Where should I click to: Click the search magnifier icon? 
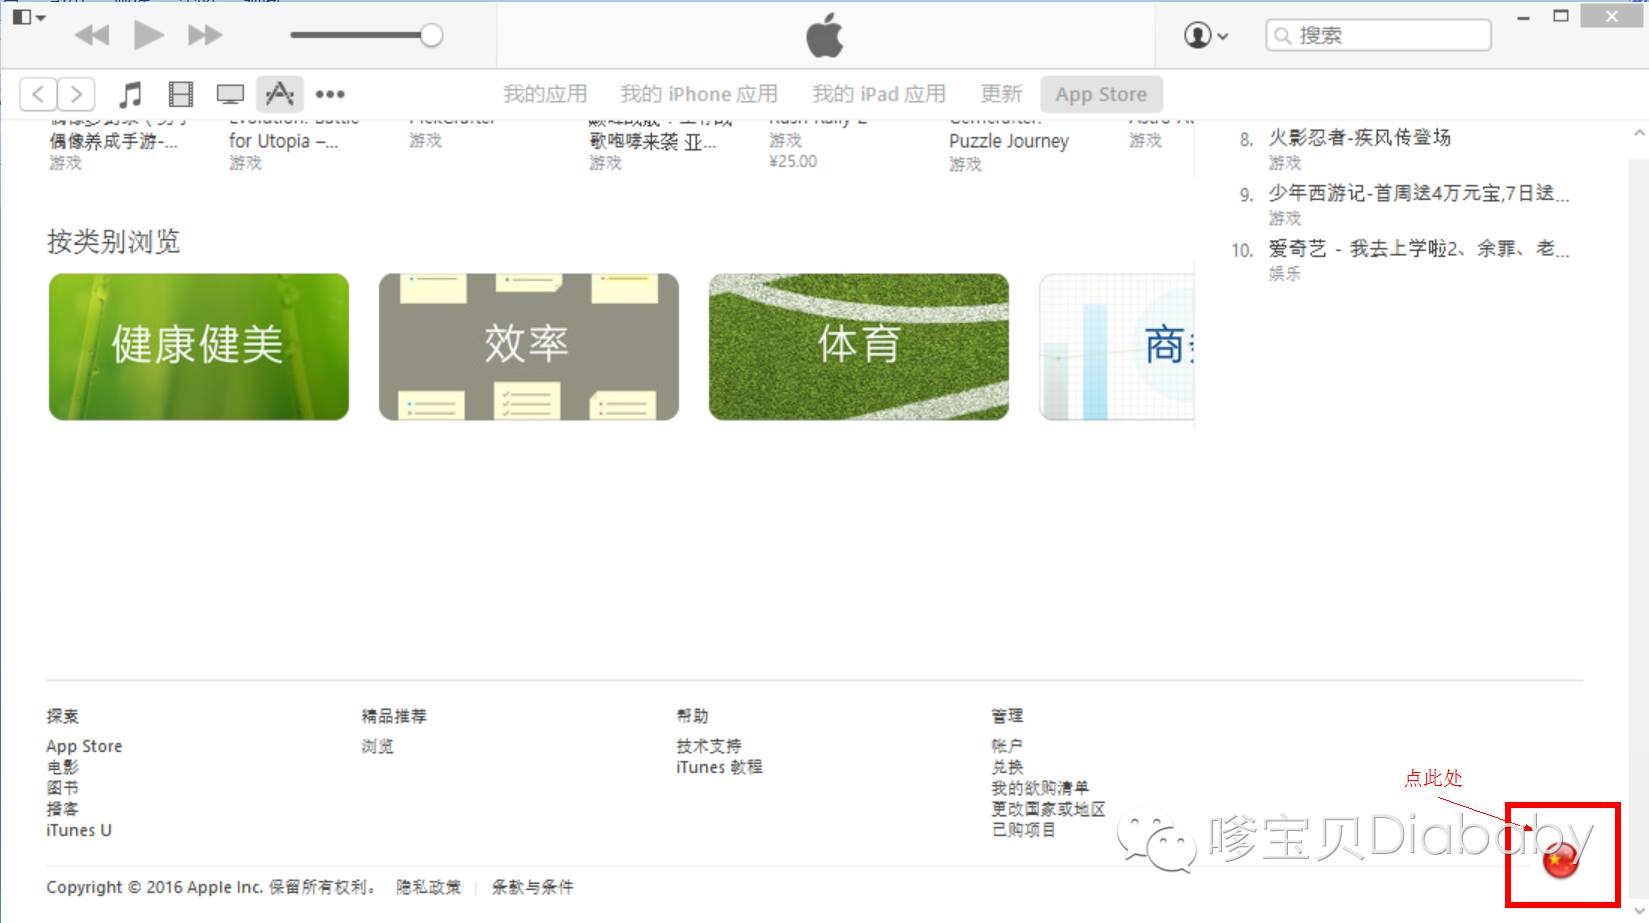(x=1282, y=36)
